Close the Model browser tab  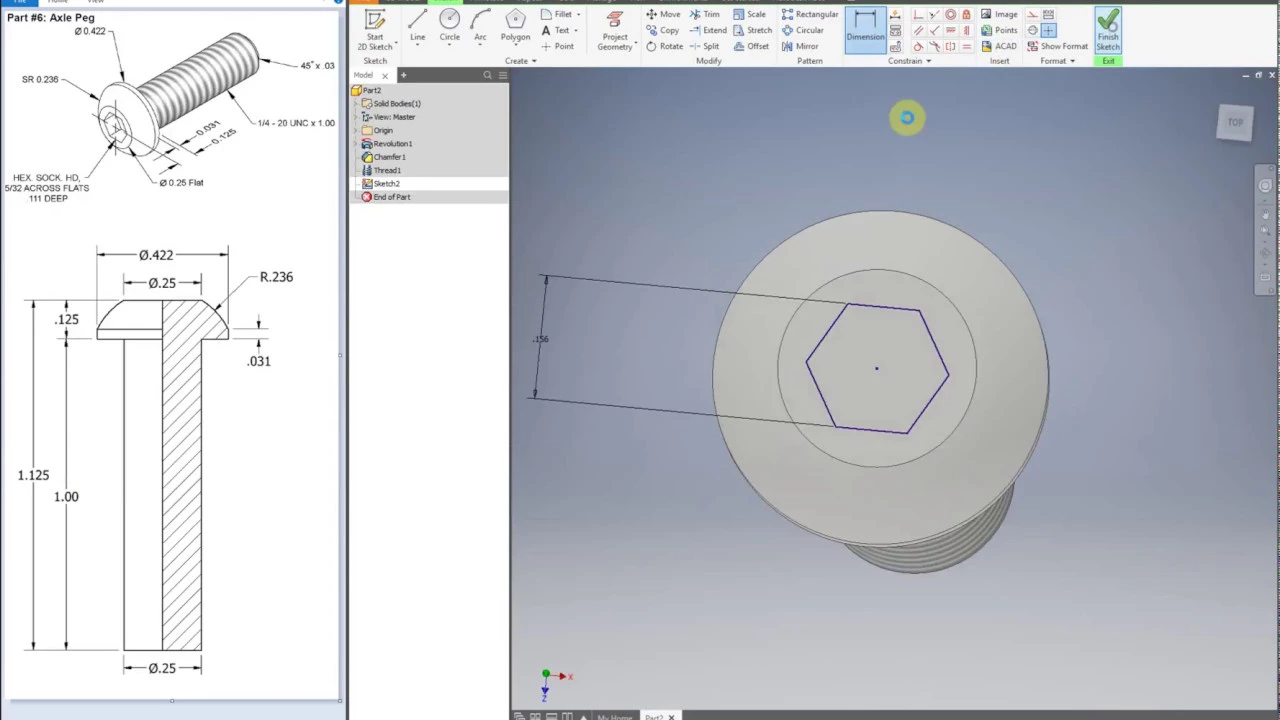pos(384,76)
